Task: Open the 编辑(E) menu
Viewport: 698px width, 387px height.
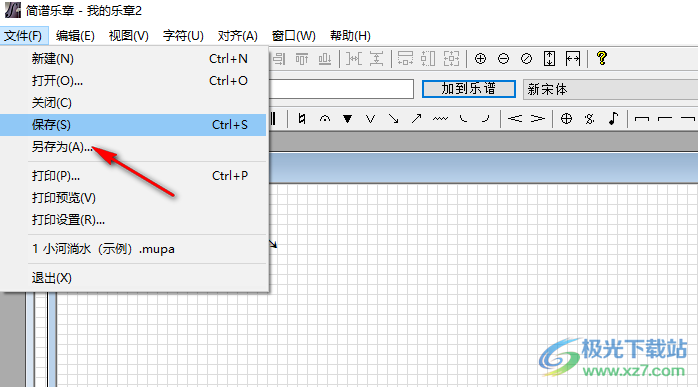Action: pos(75,36)
